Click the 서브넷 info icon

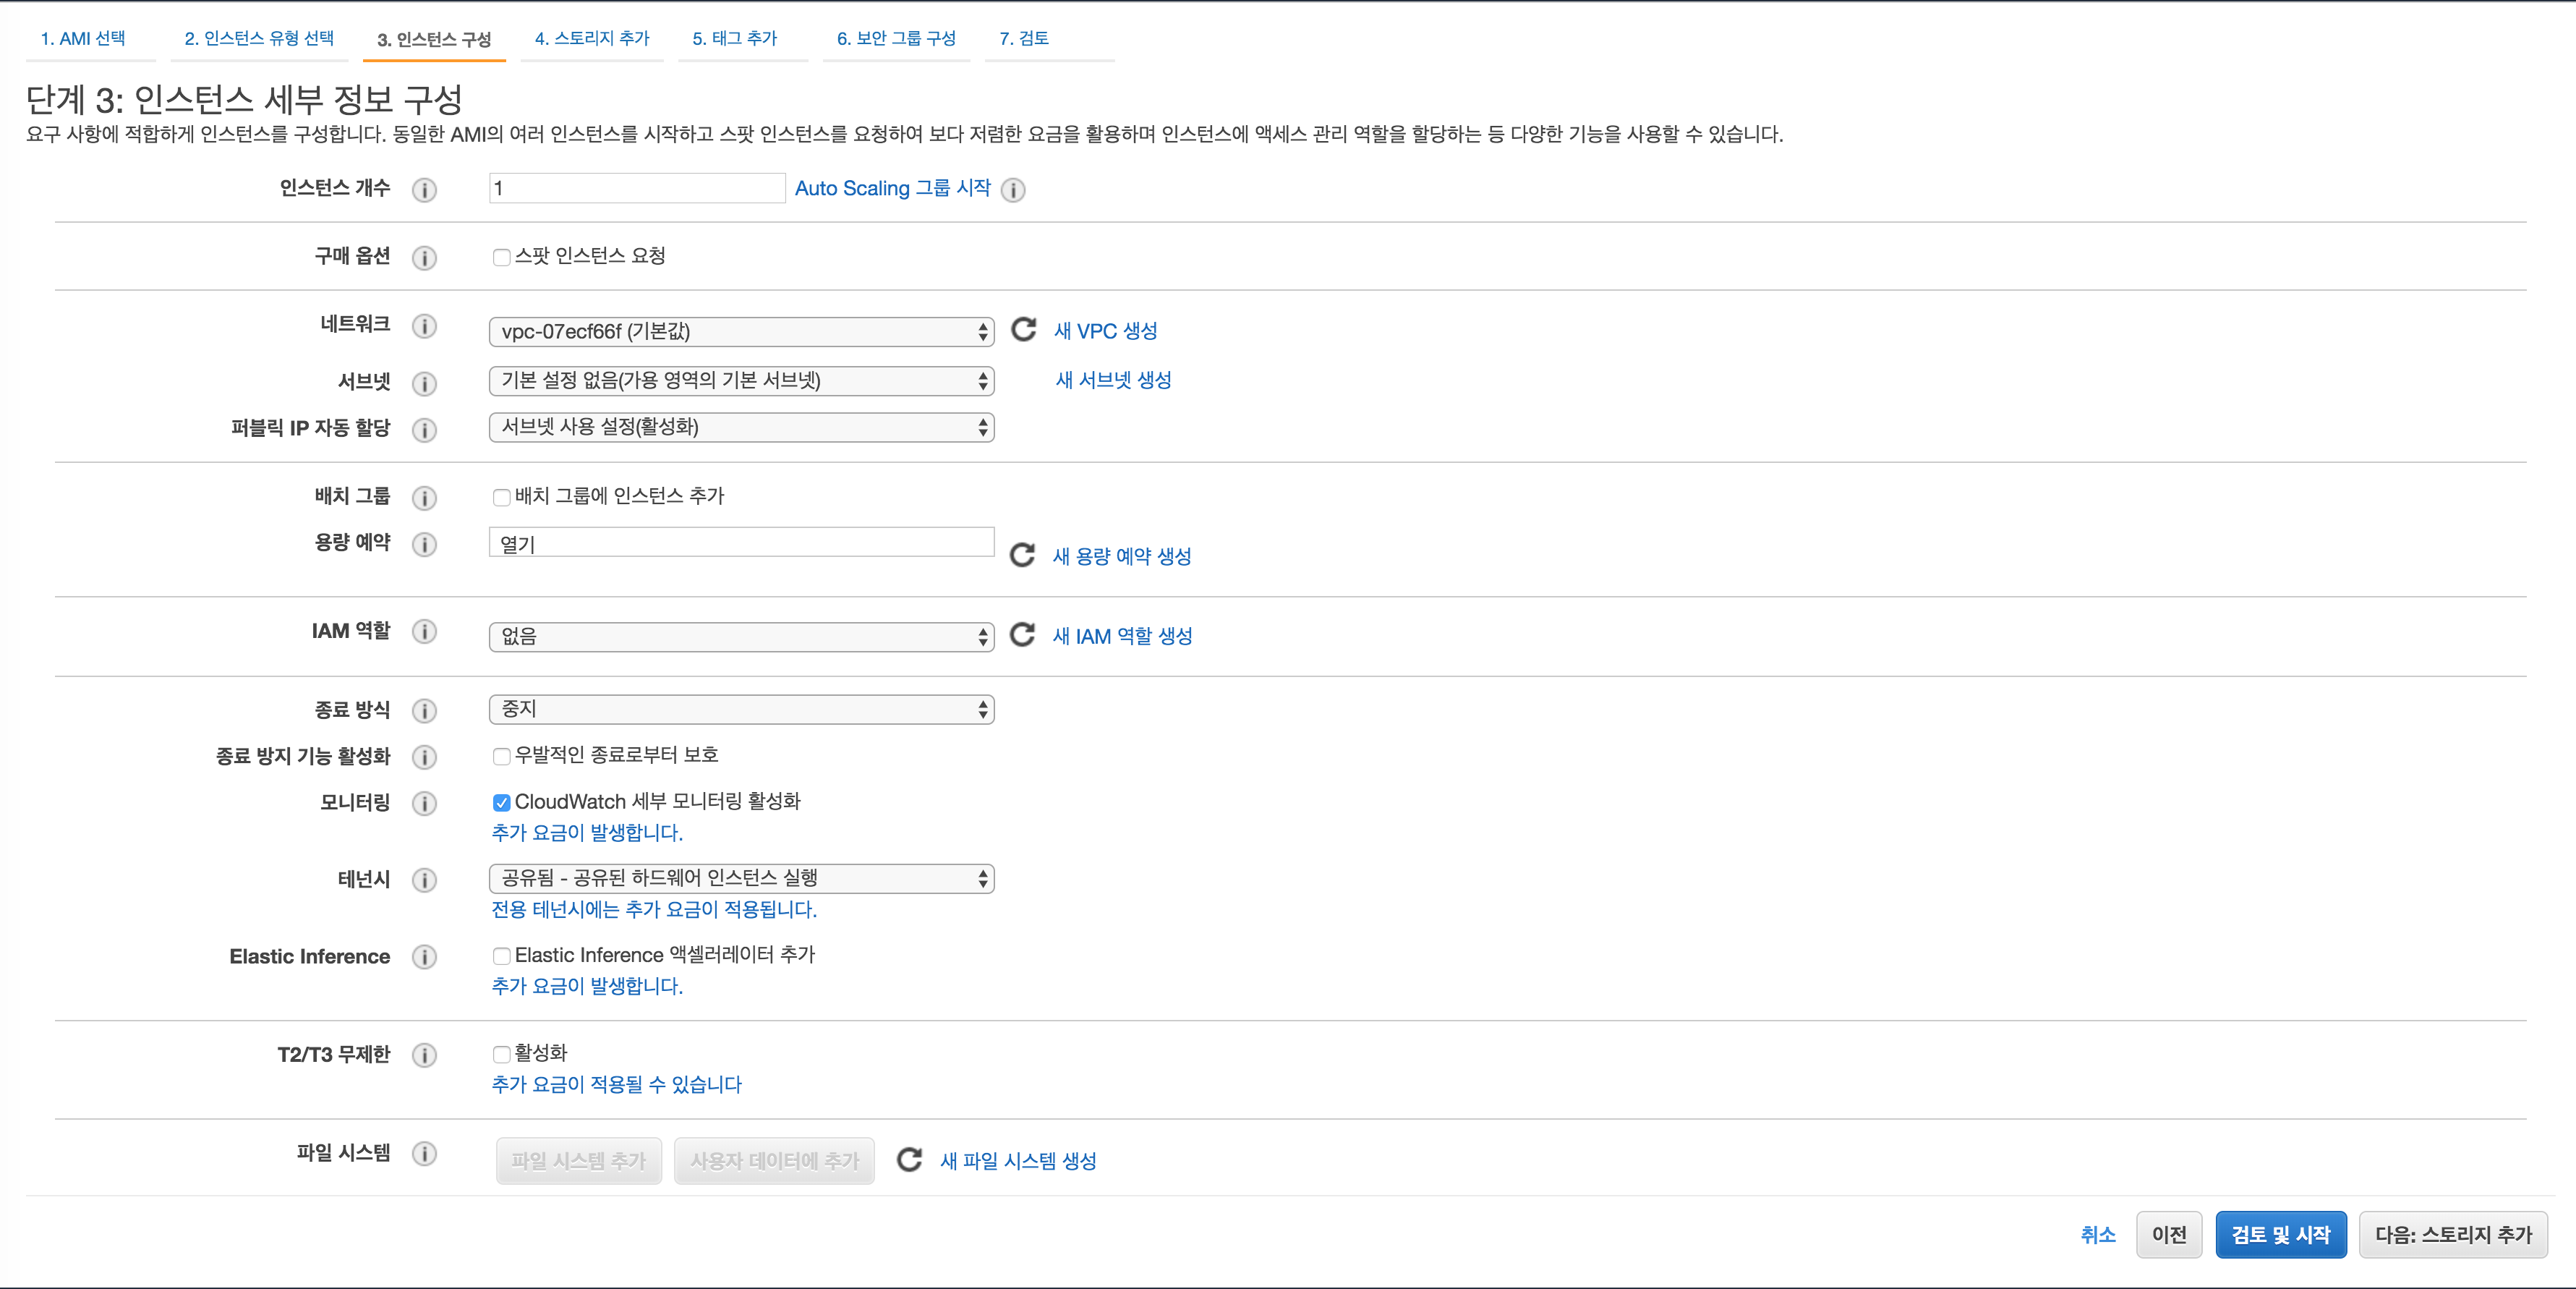(x=424, y=383)
